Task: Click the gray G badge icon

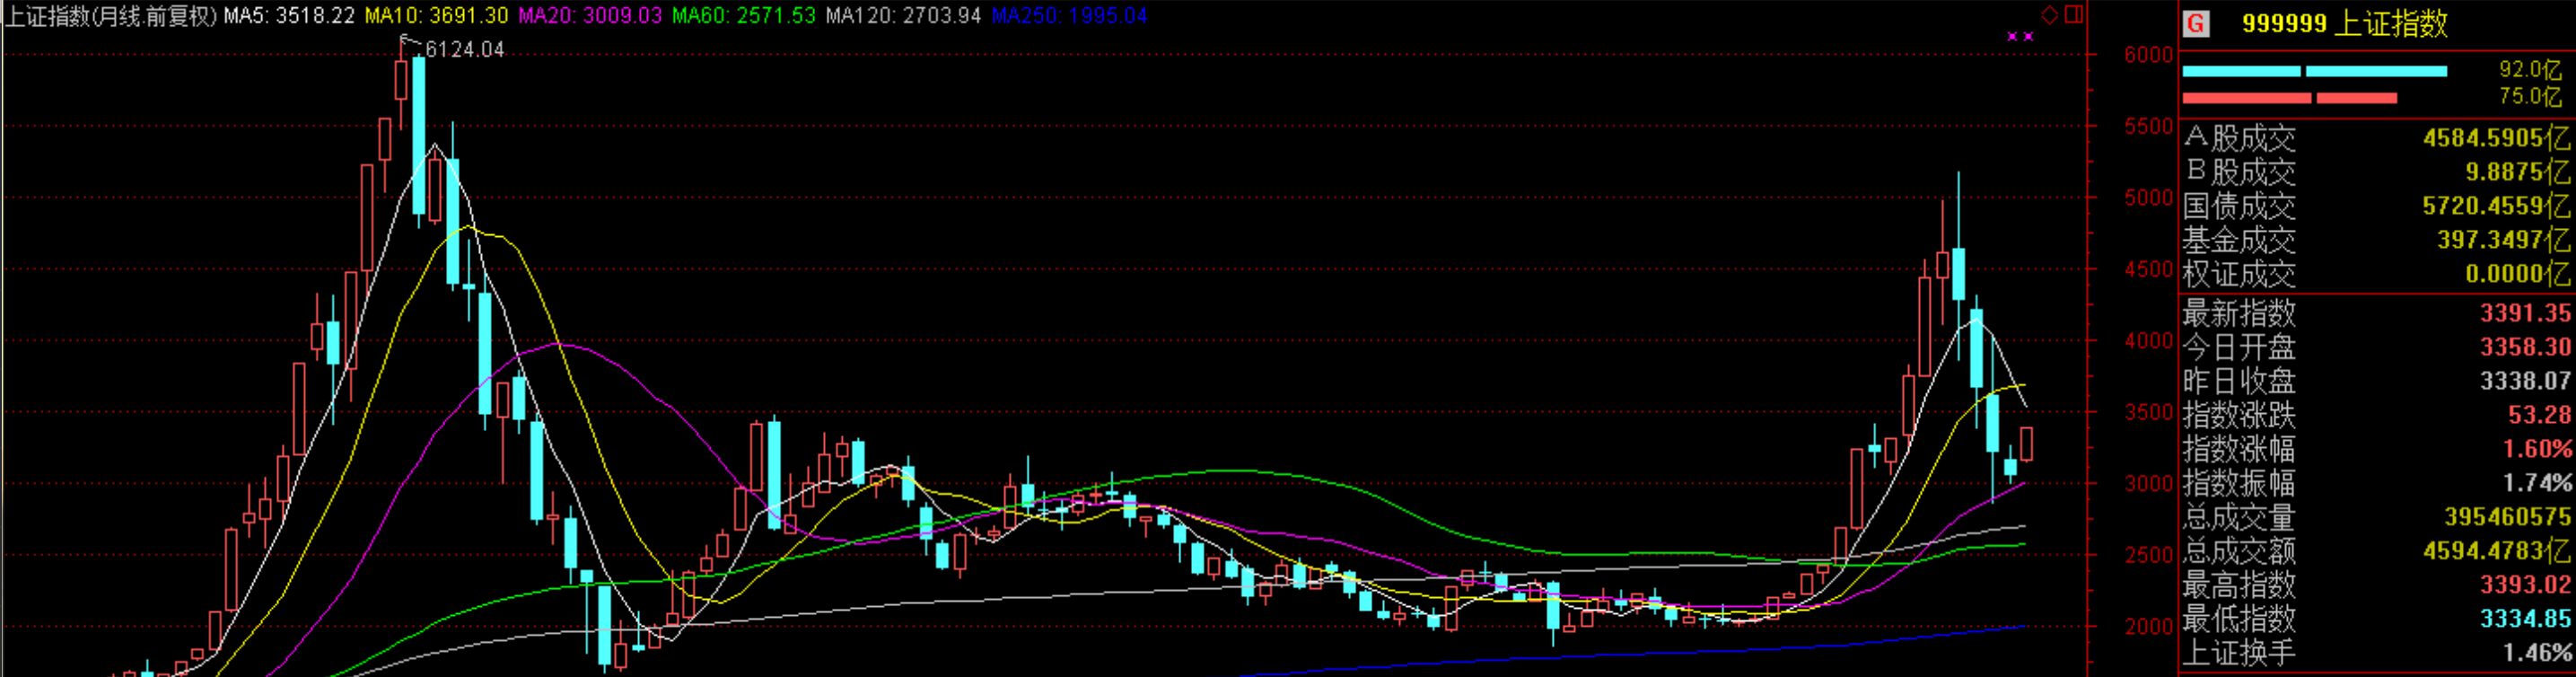Action: [x=2195, y=23]
